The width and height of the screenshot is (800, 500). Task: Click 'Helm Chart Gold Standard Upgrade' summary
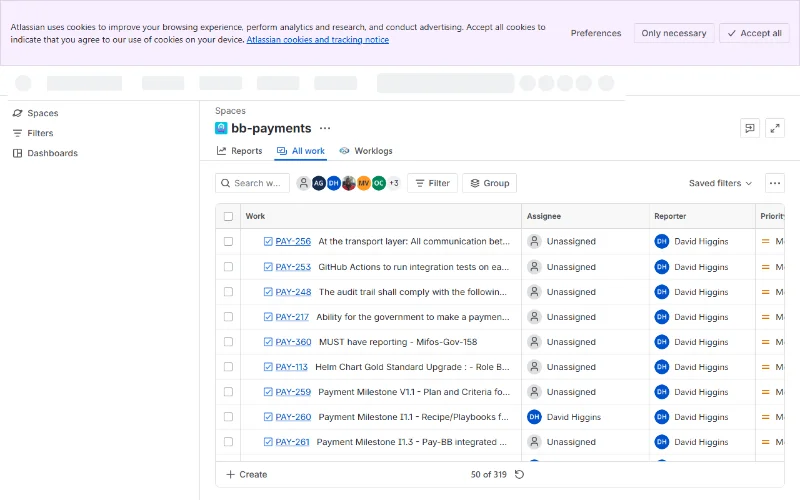[x=412, y=367]
